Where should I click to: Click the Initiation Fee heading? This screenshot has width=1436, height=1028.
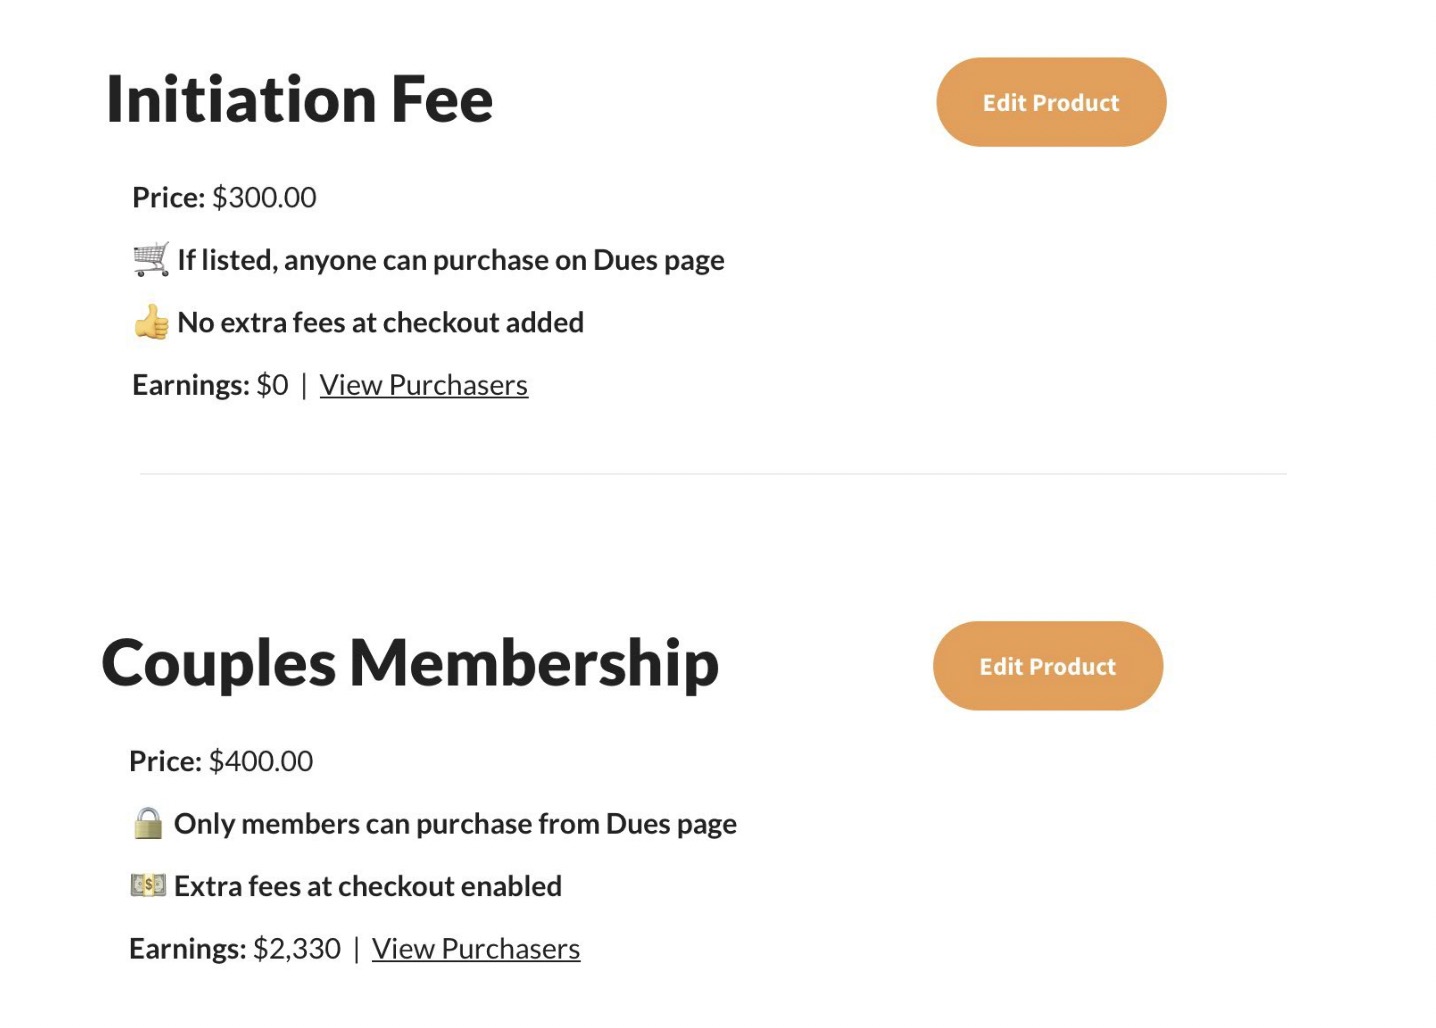point(299,100)
